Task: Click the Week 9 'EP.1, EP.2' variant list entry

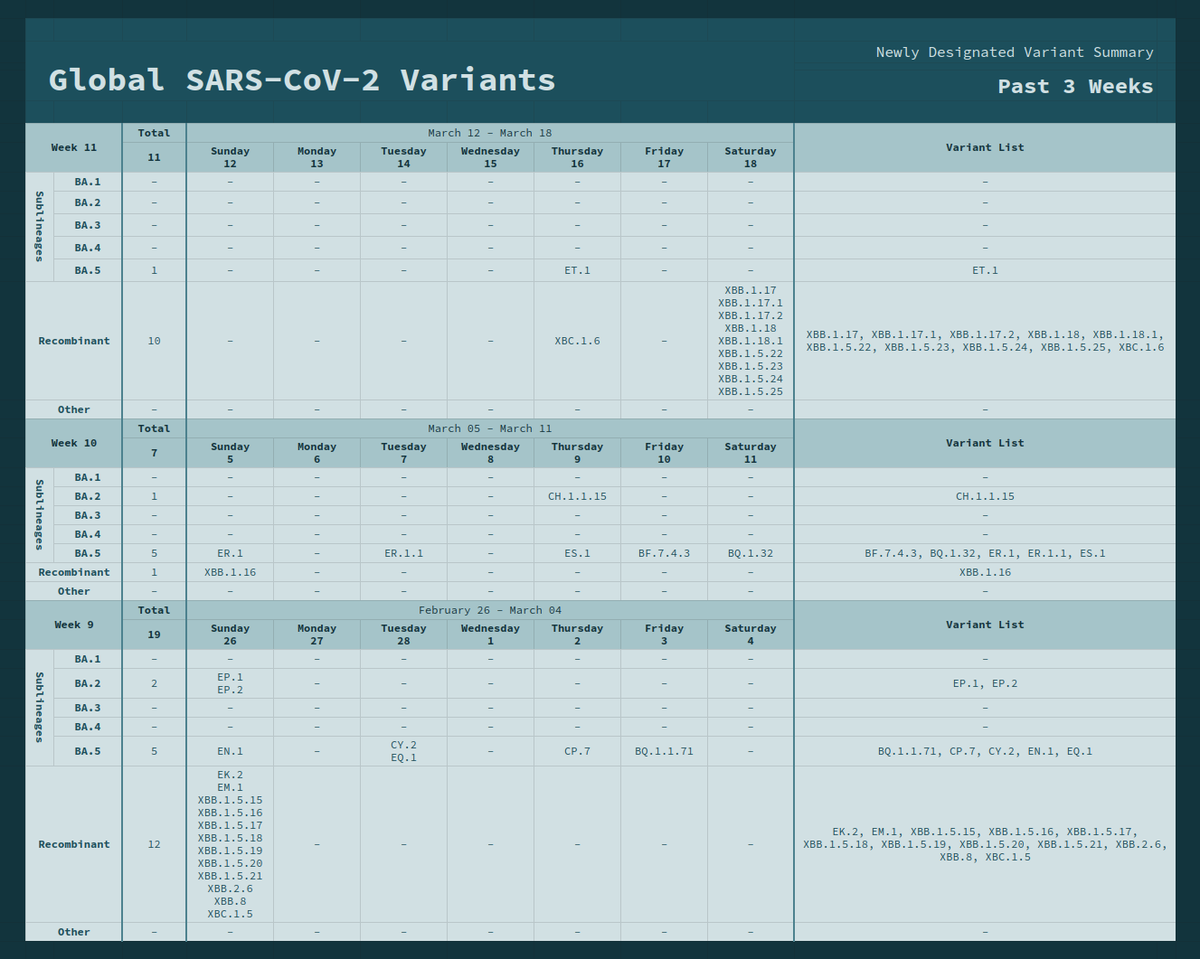Action: tap(985, 684)
